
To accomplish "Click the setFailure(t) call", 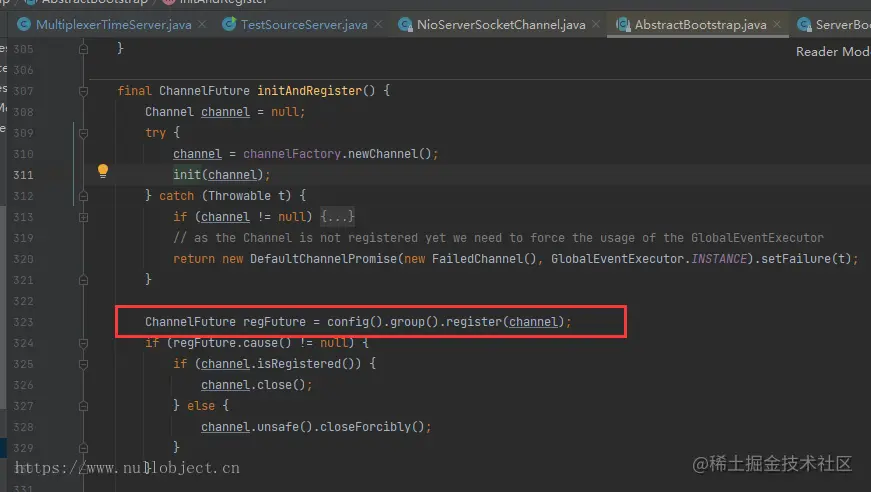I will point(805,259).
